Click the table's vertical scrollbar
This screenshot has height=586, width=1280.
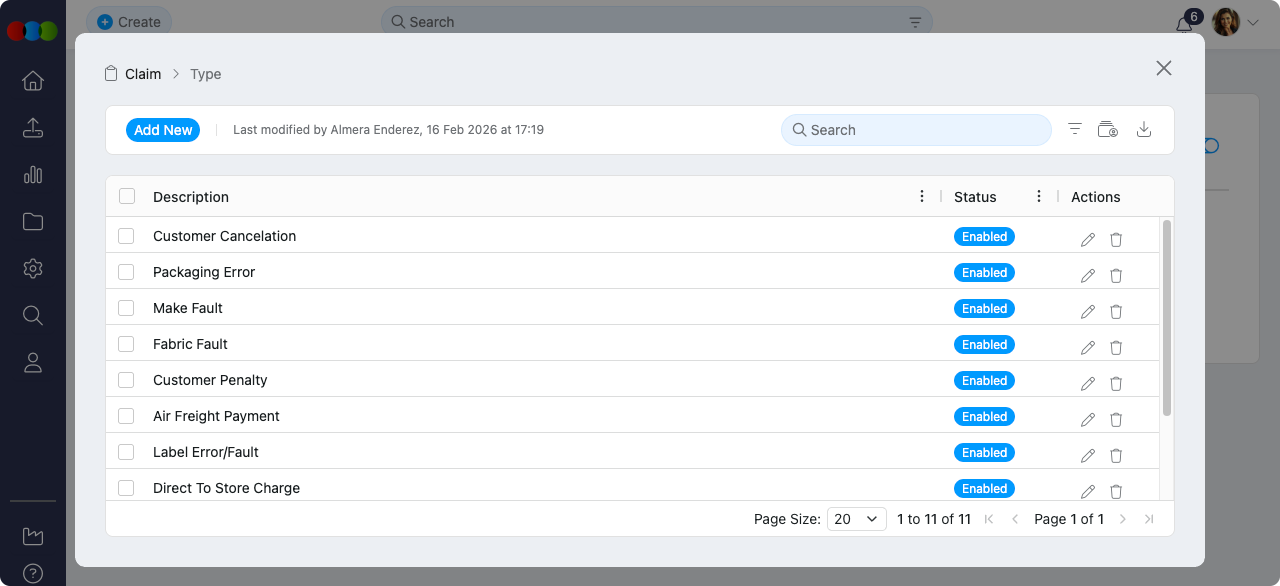tap(1167, 318)
